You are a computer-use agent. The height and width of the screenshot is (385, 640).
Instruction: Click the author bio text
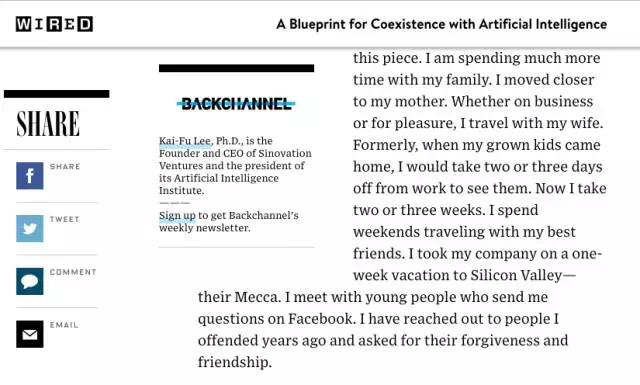coord(235,166)
